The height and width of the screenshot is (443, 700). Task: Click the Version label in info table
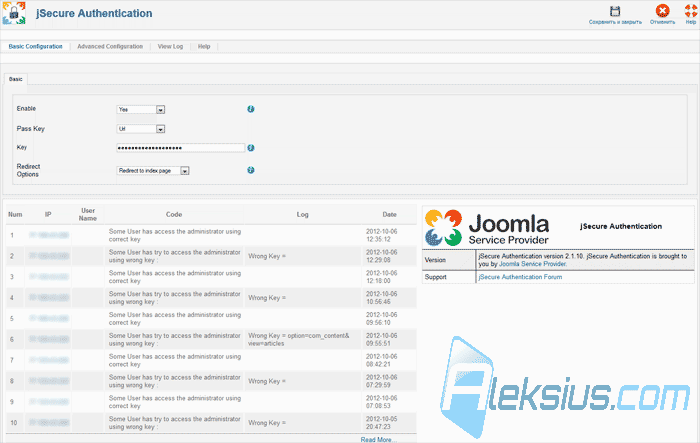coord(435,260)
